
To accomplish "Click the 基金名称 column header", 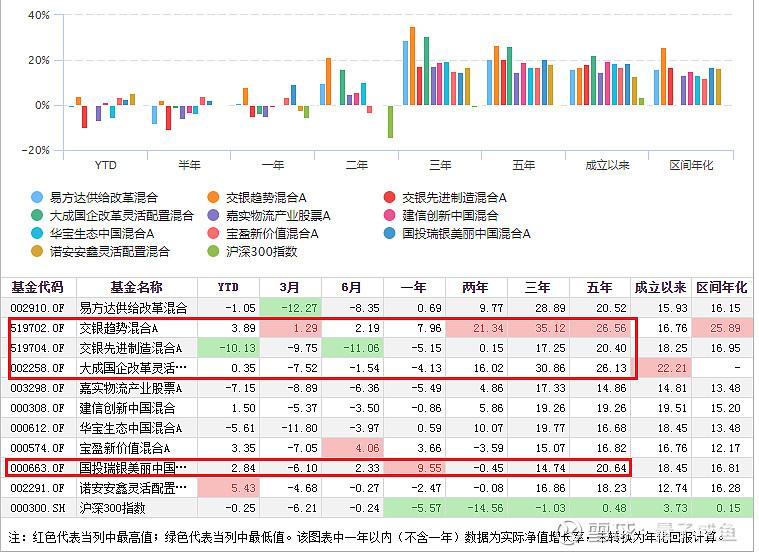I will point(137,287).
